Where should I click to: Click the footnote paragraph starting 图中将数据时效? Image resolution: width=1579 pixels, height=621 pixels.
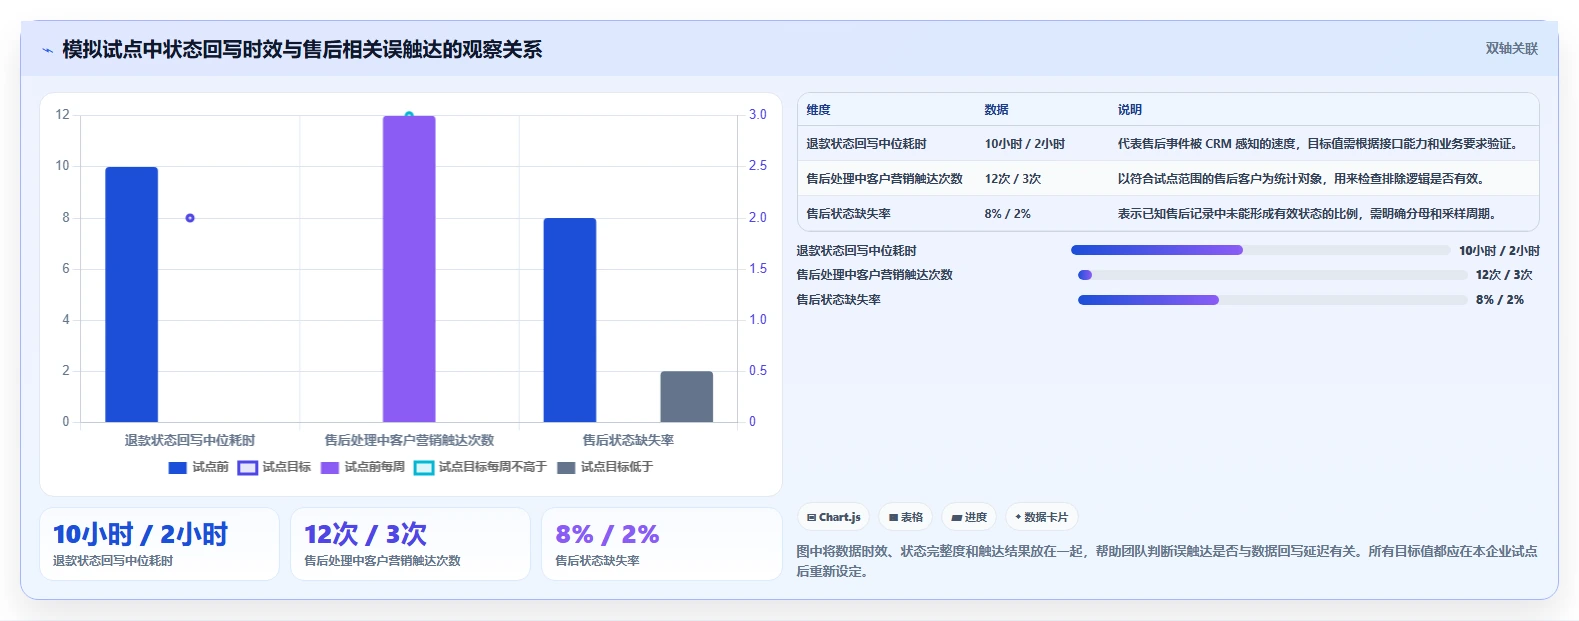tap(1167, 561)
